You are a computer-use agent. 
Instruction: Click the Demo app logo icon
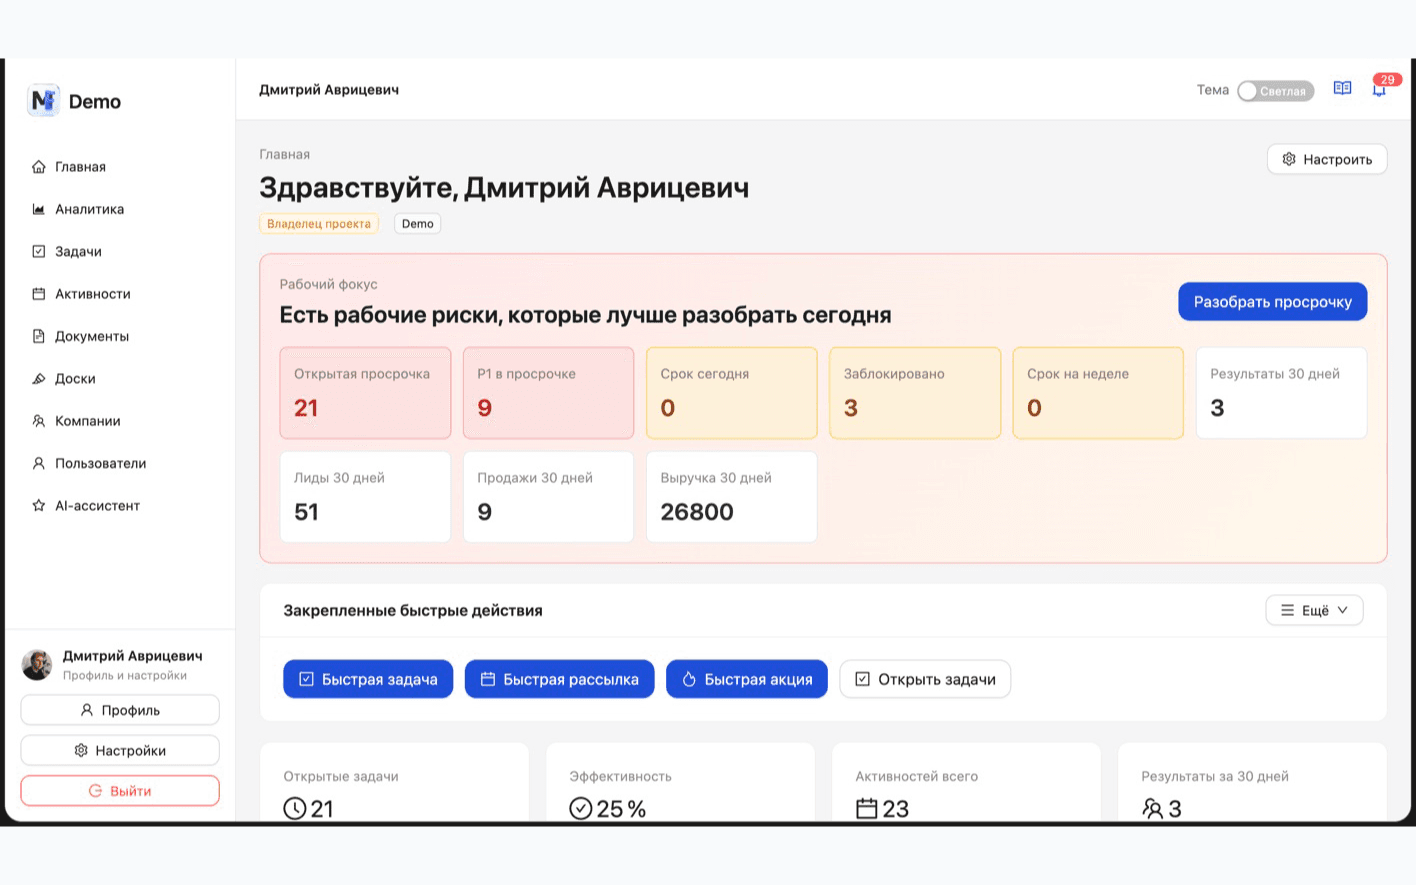(x=43, y=100)
